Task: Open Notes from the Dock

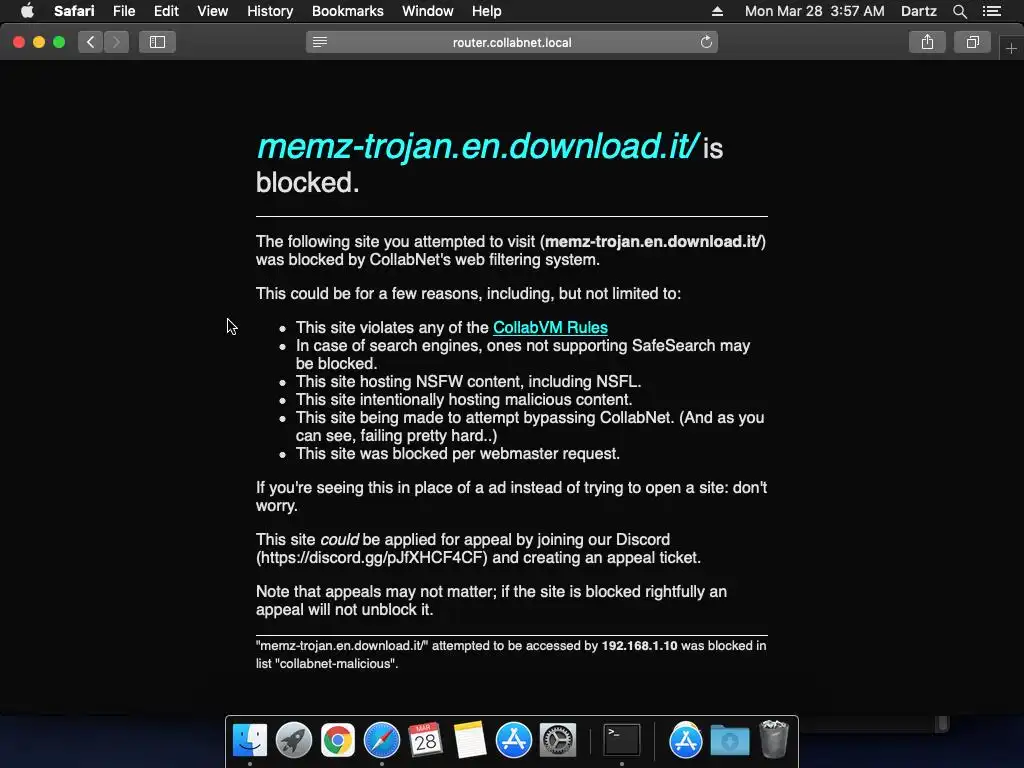Action: (470, 741)
